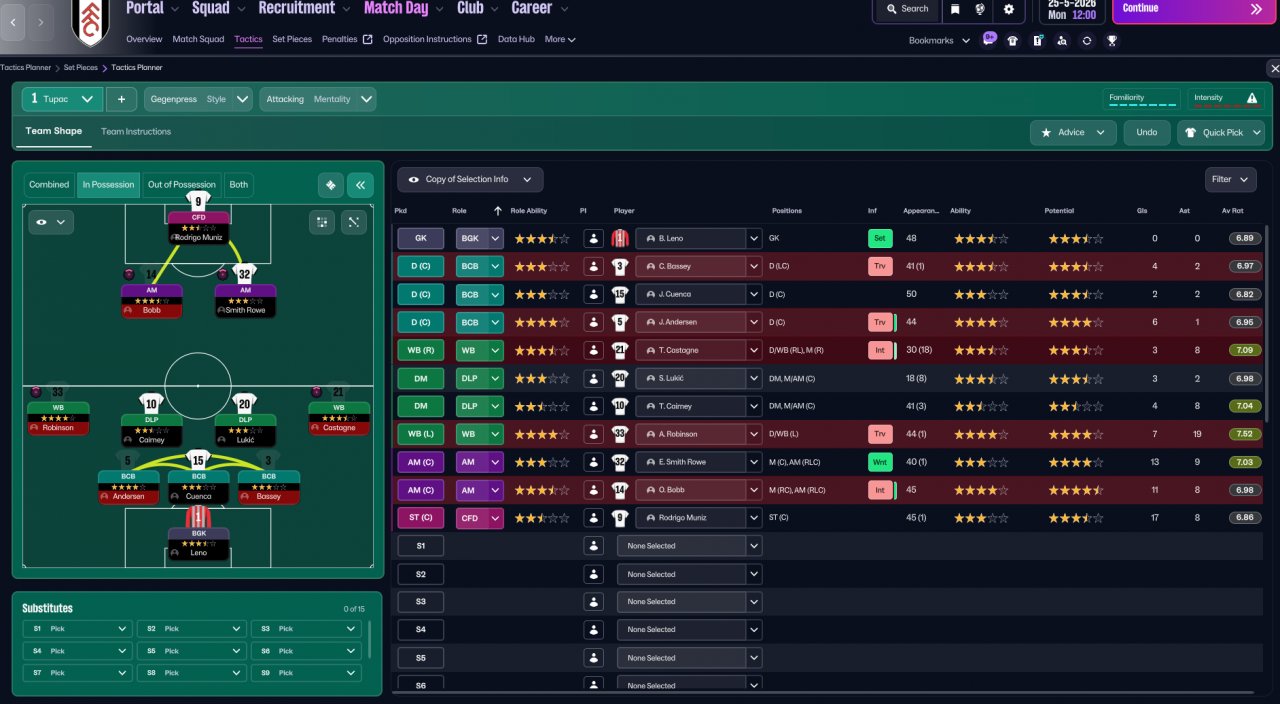Click the alert document shortcut icon

[1037, 41]
